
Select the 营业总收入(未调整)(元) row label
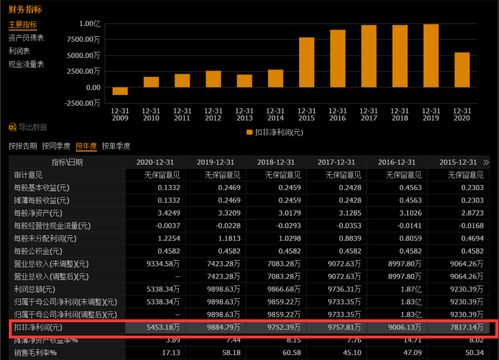coord(51,264)
